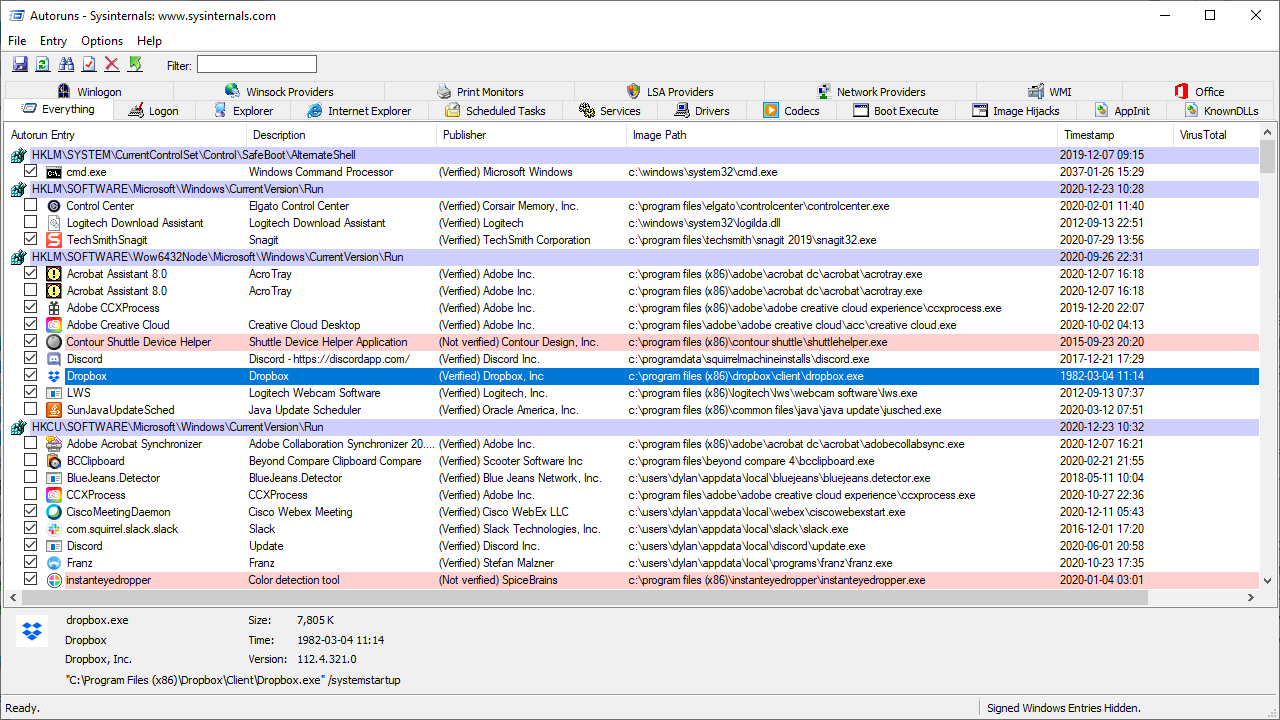Sort by the Description column header
This screenshot has height=720, width=1280.
click(341, 135)
